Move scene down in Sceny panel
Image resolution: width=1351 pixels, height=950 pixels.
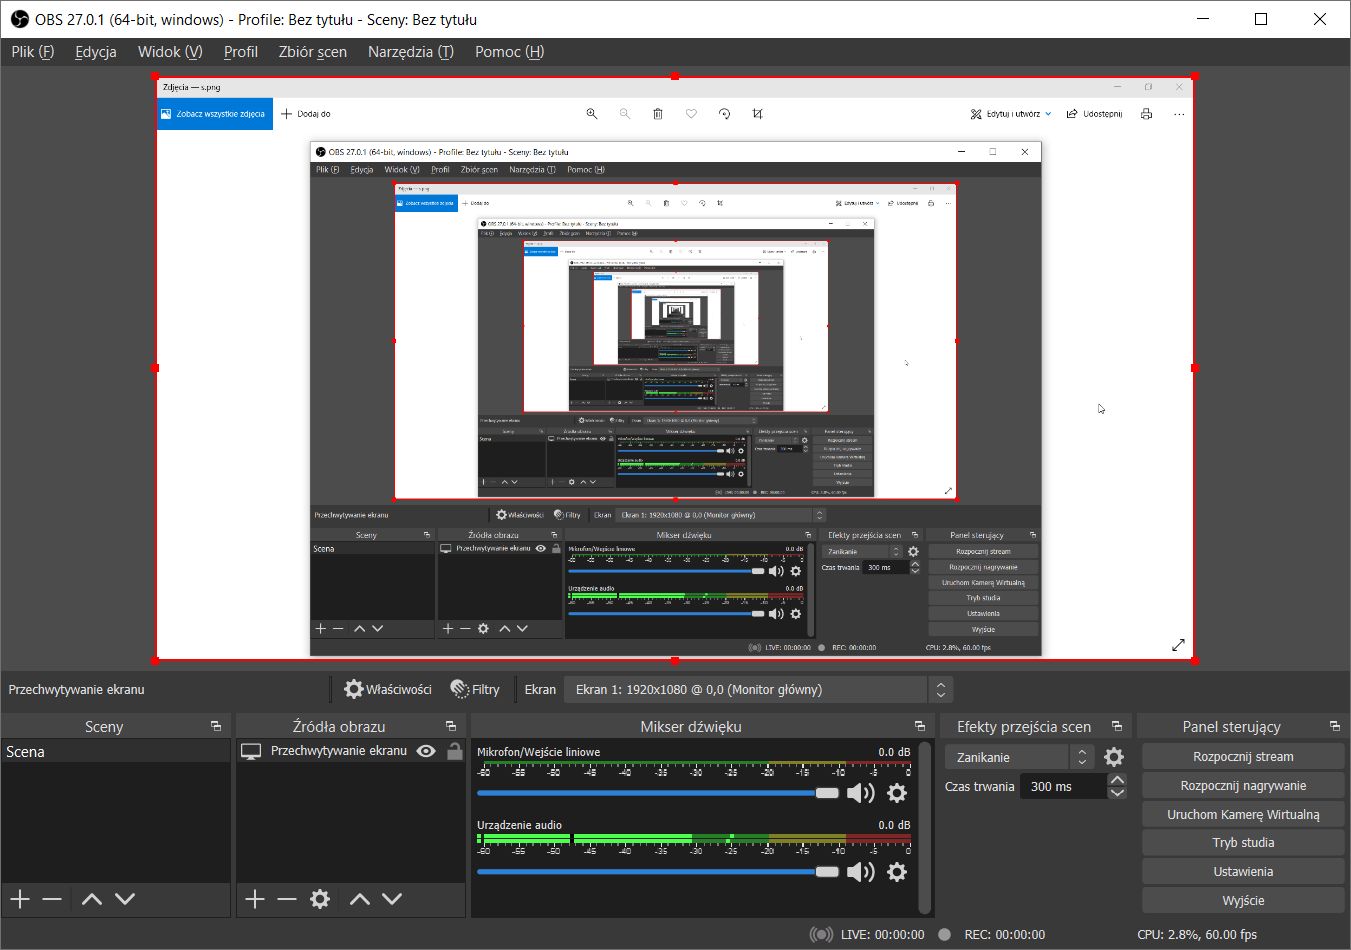[125, 899]
